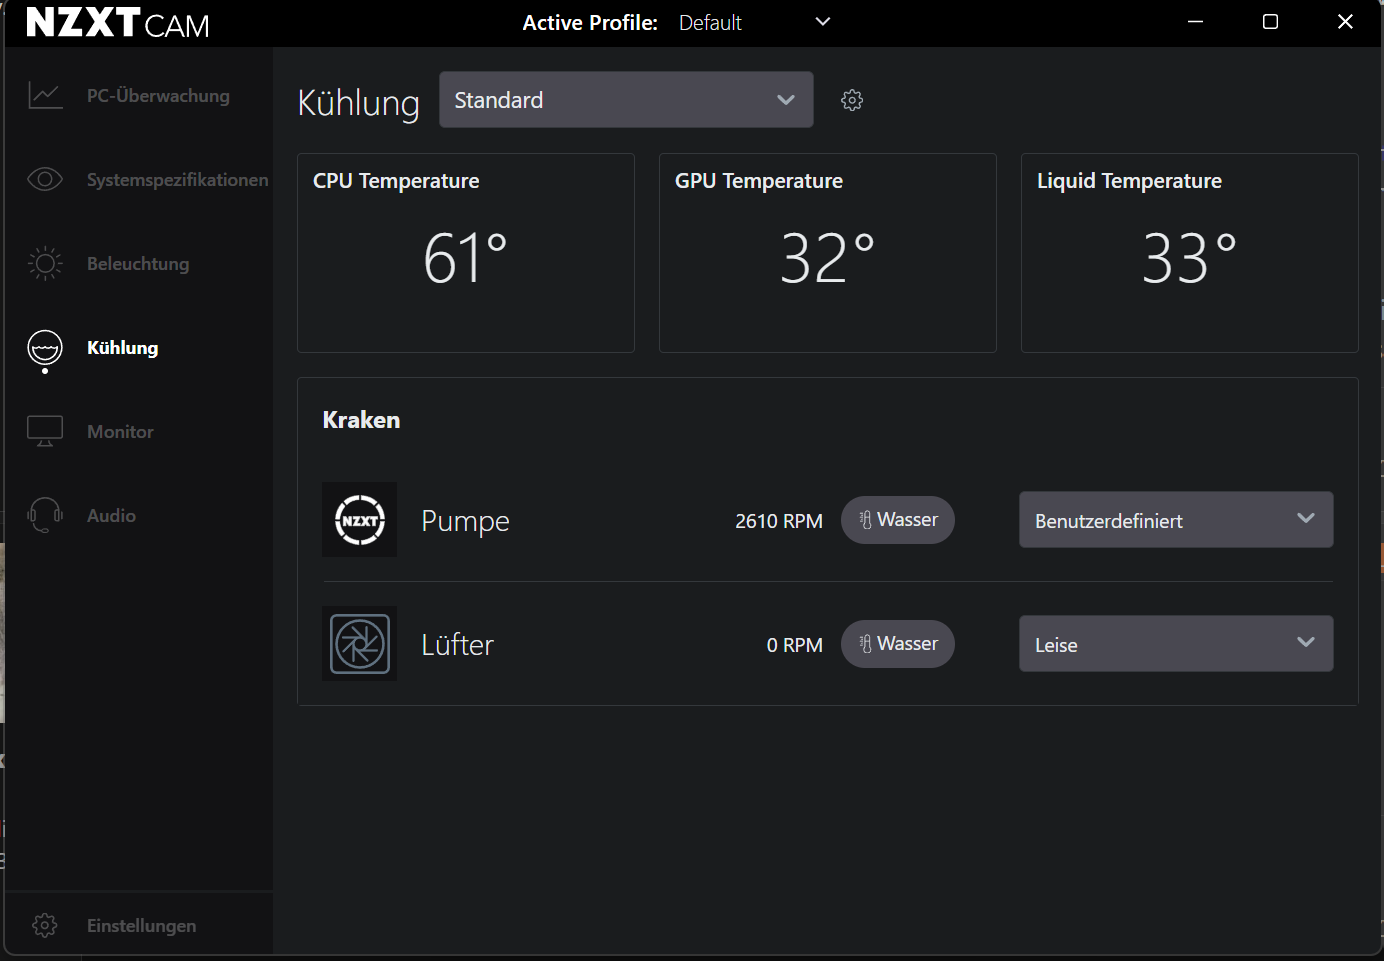Click the Systemspezifikationen eye icon
Image resolution: width=1384 pixels, height=961 pixels.
pyautogui.click(x=45, y=179)
